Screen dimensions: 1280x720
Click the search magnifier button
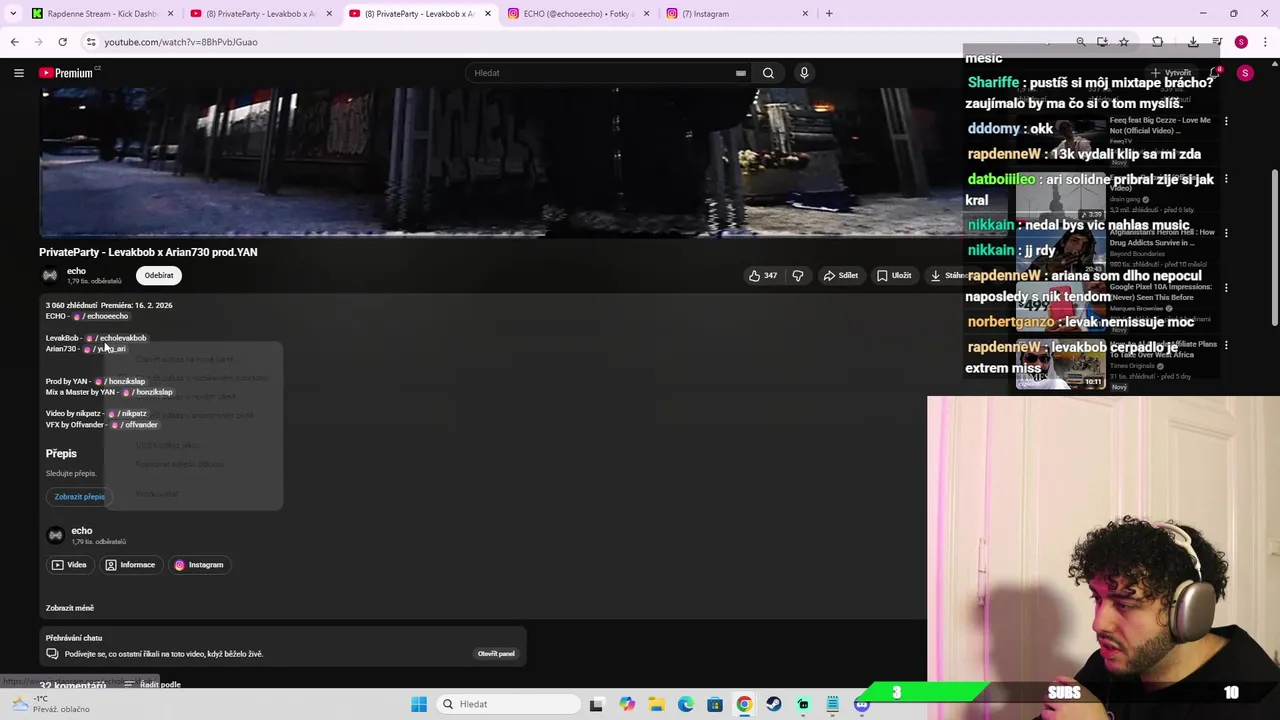pos(768,73)
